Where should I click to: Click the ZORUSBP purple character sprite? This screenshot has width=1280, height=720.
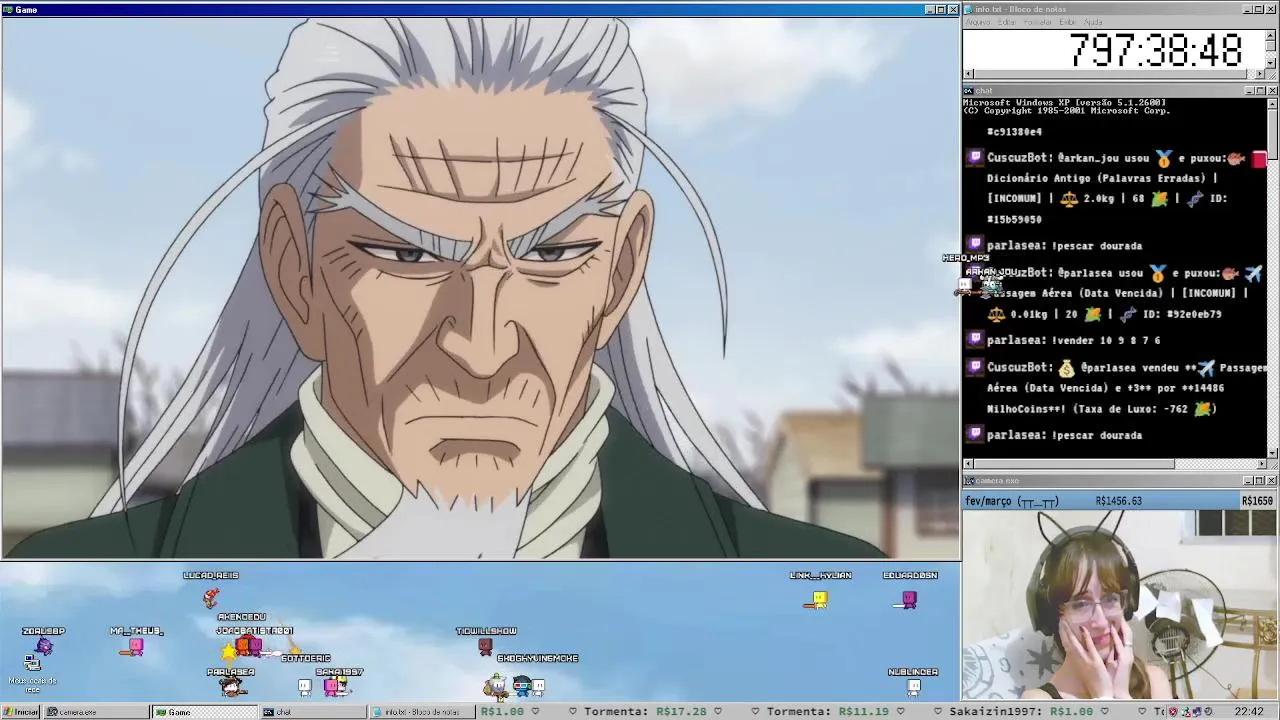(x=43, y=647)
